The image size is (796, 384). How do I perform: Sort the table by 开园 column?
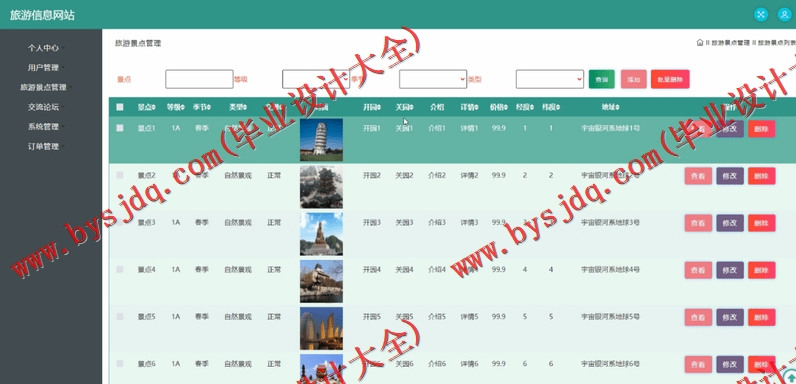point(372,107)
